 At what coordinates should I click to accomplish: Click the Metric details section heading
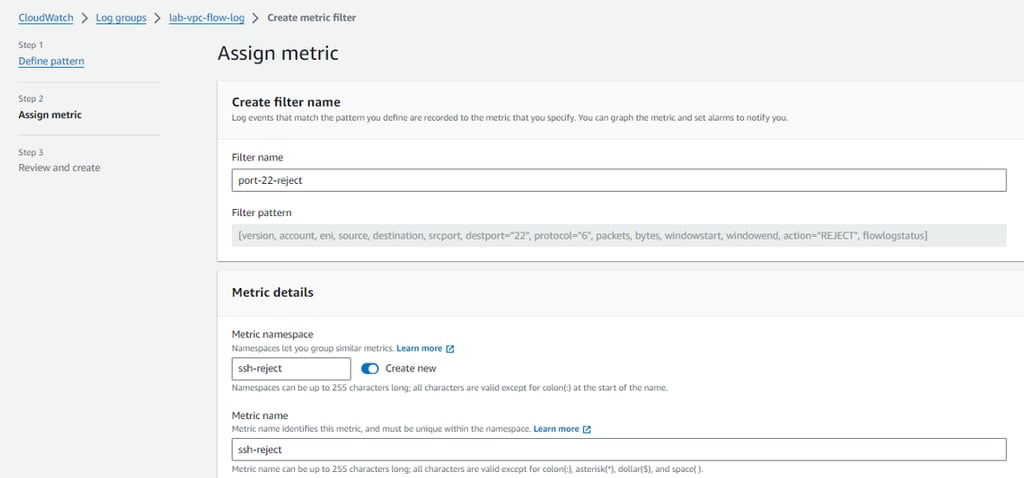pos(272,292)
